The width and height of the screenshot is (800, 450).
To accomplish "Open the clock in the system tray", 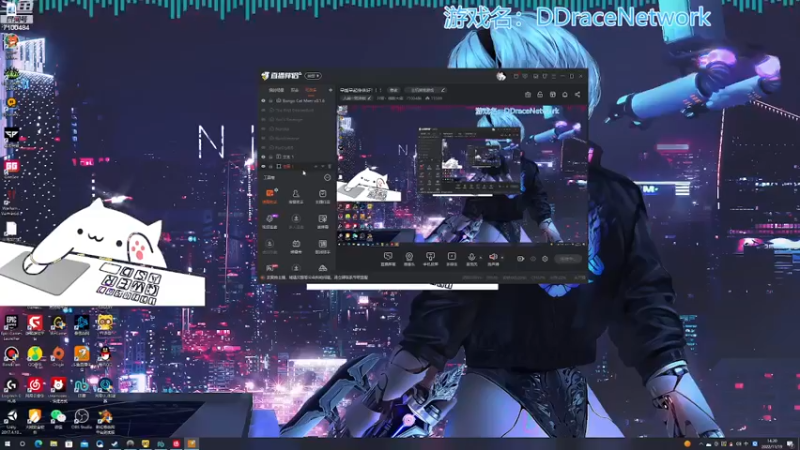I will coord(772,444).
